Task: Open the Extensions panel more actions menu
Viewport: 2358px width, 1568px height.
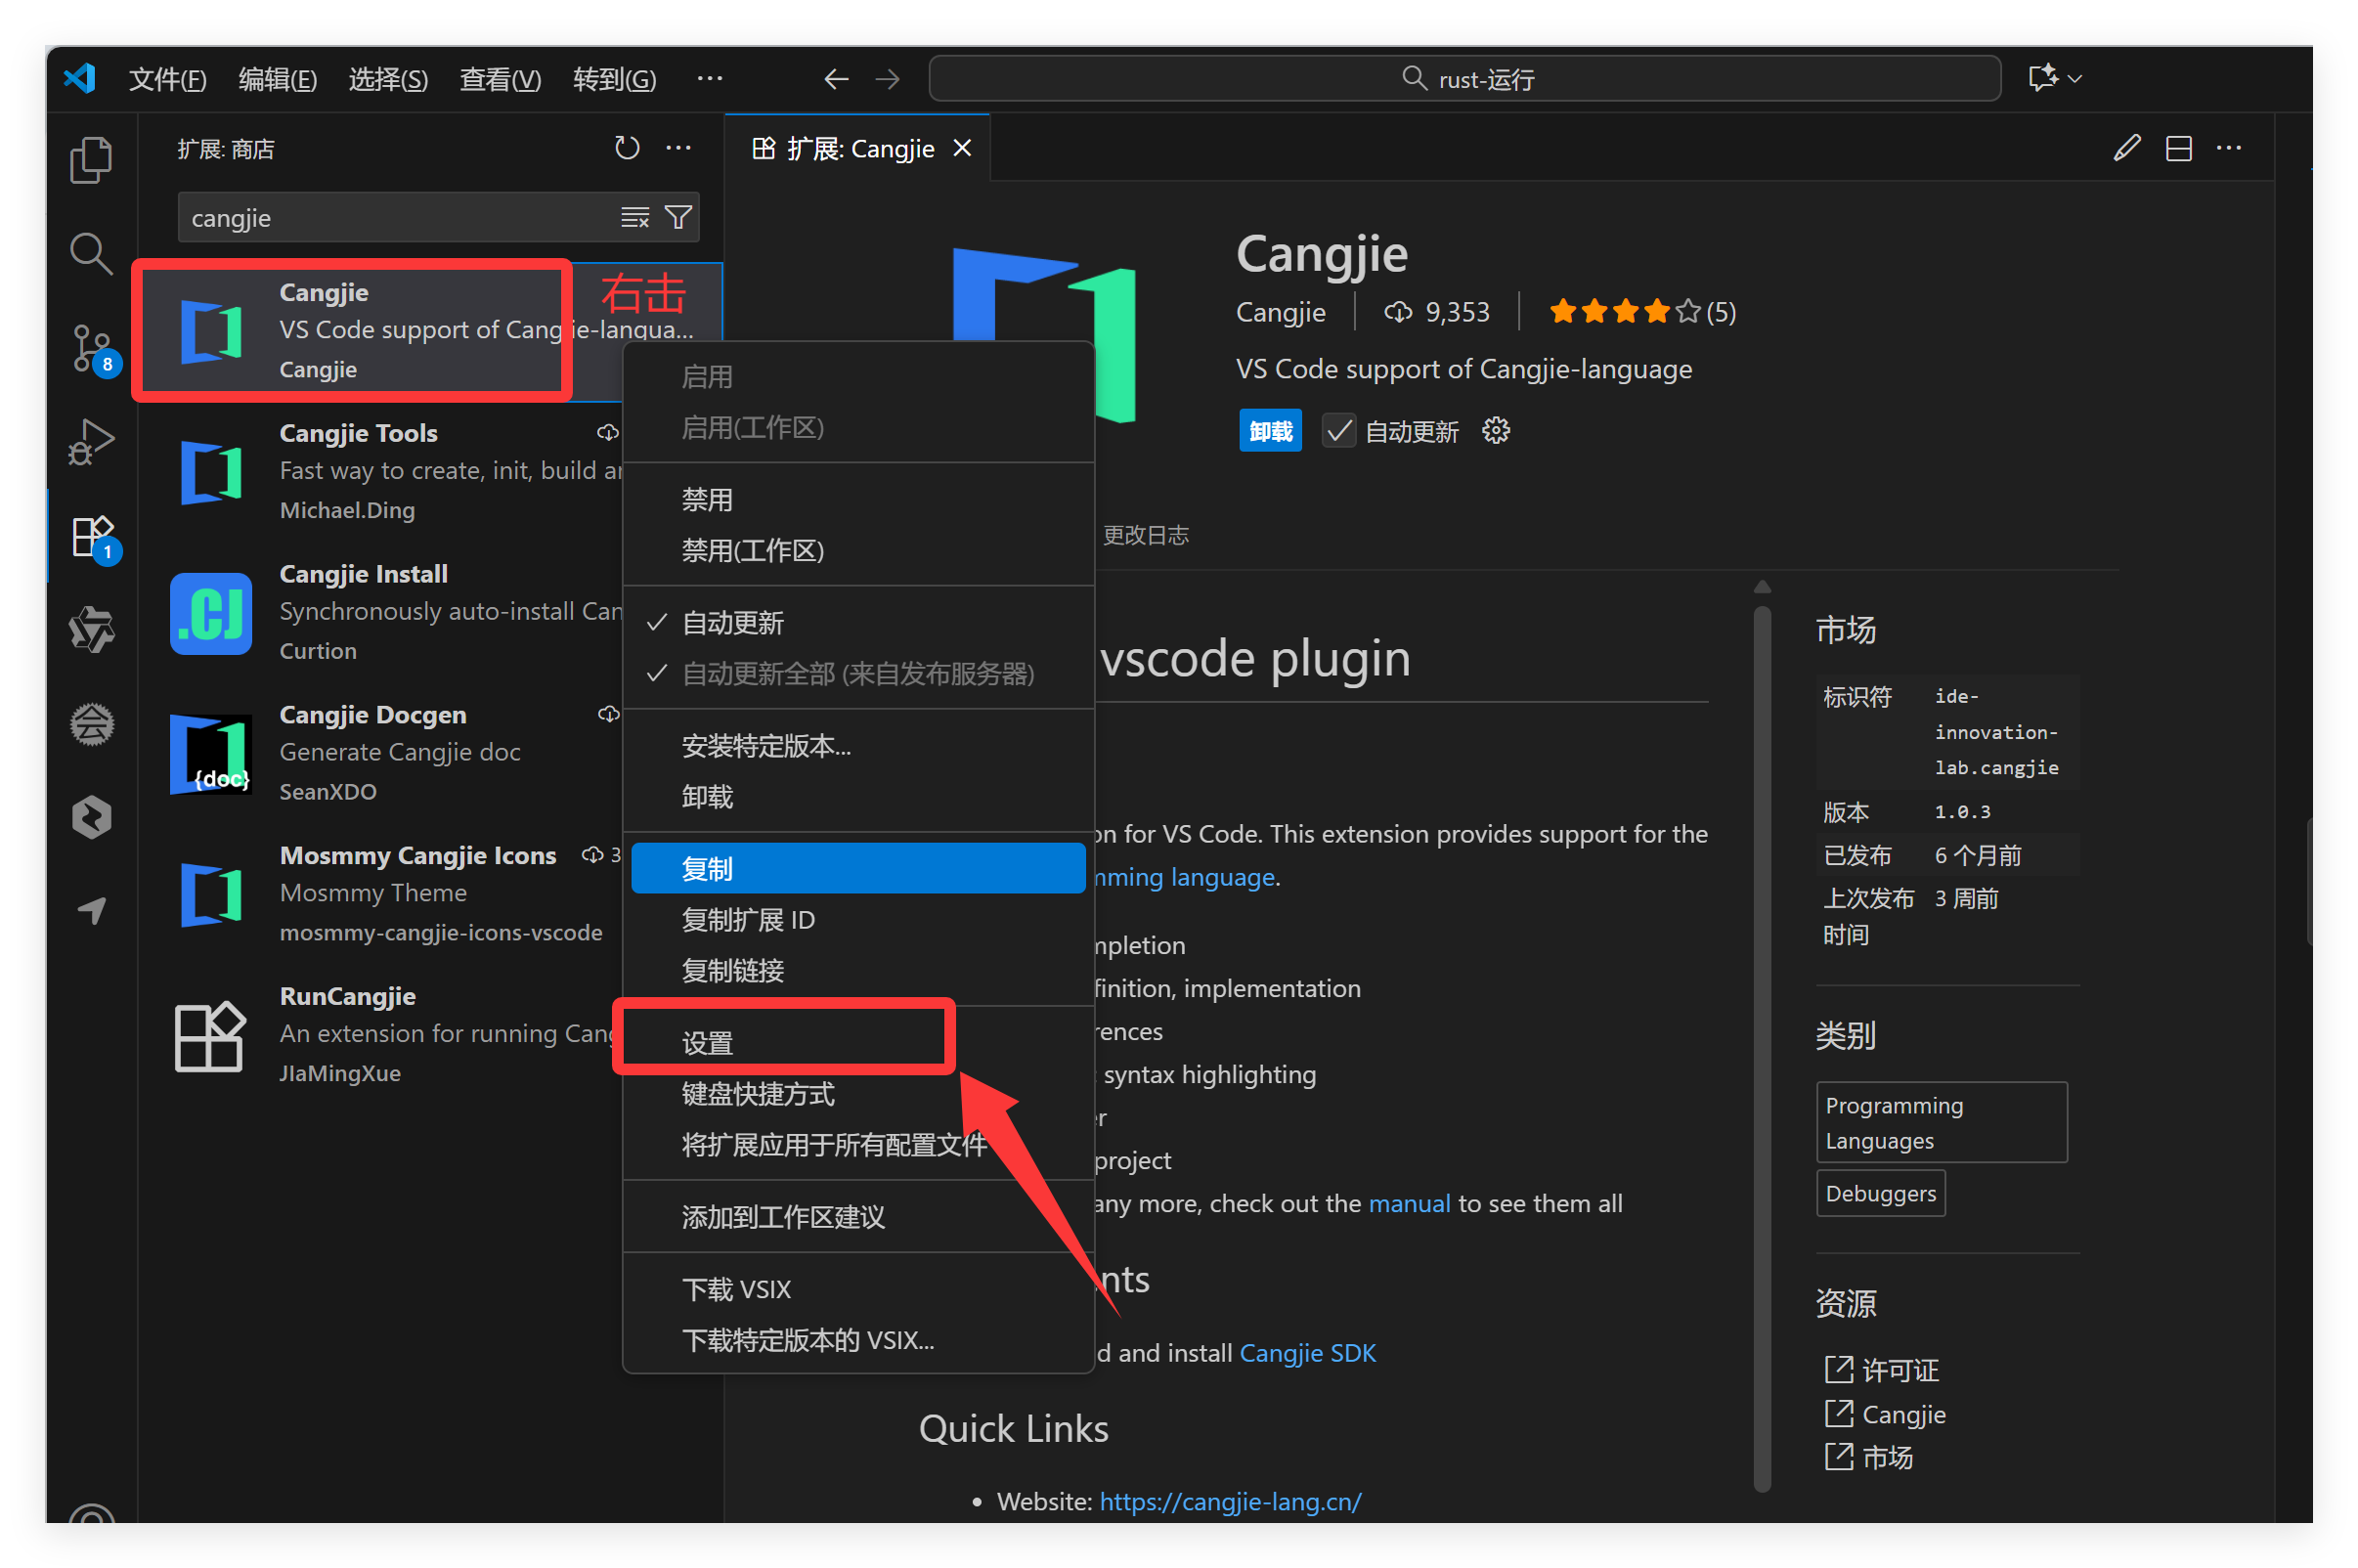Action: pyautogui.click(x=679, y=149)
